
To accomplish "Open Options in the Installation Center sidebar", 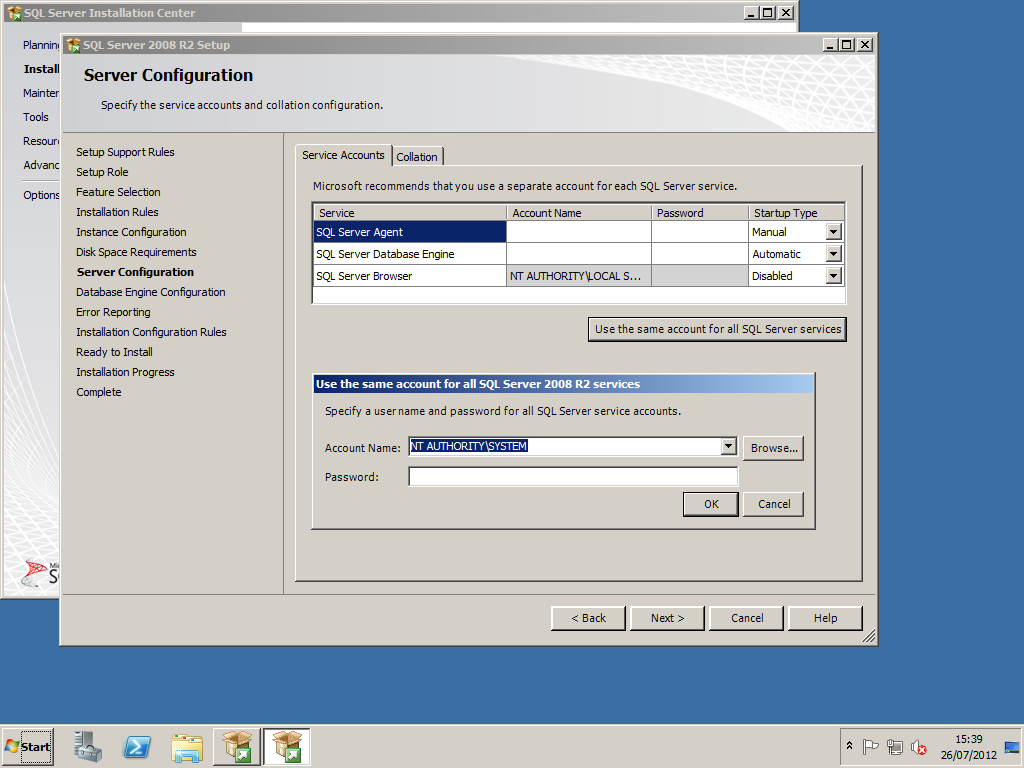I will pyautogui.click(x=41, y=195).
